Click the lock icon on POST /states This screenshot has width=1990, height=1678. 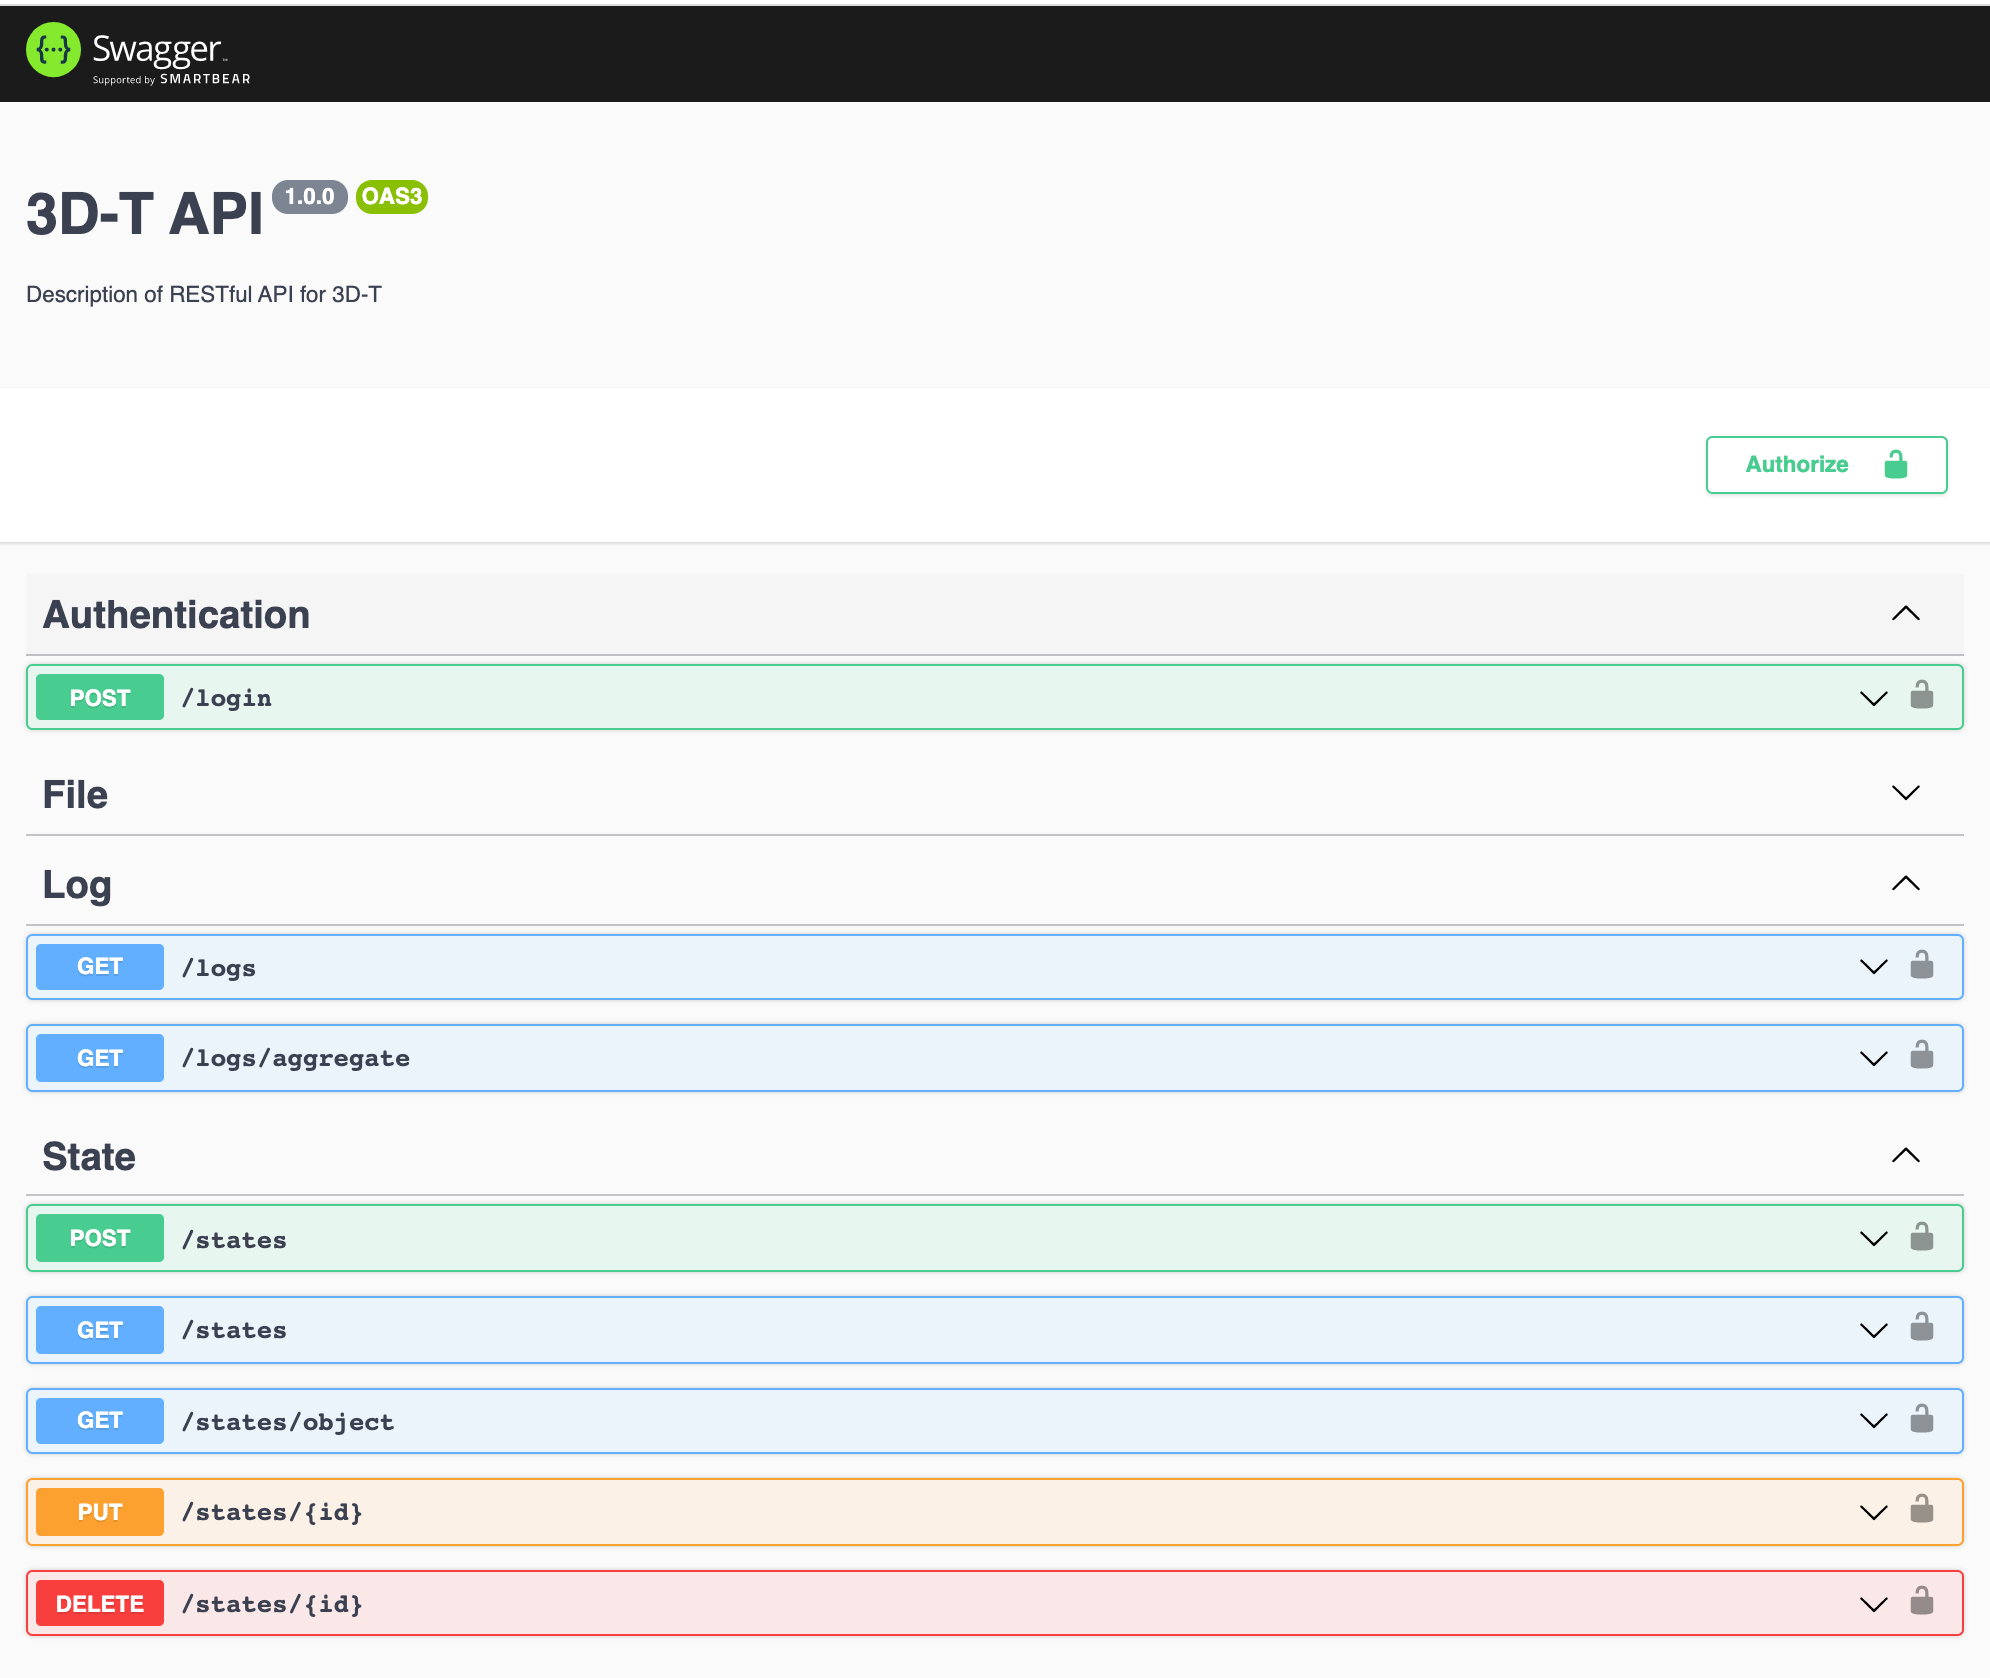pyautogui.click(x=1922, y=1237)
